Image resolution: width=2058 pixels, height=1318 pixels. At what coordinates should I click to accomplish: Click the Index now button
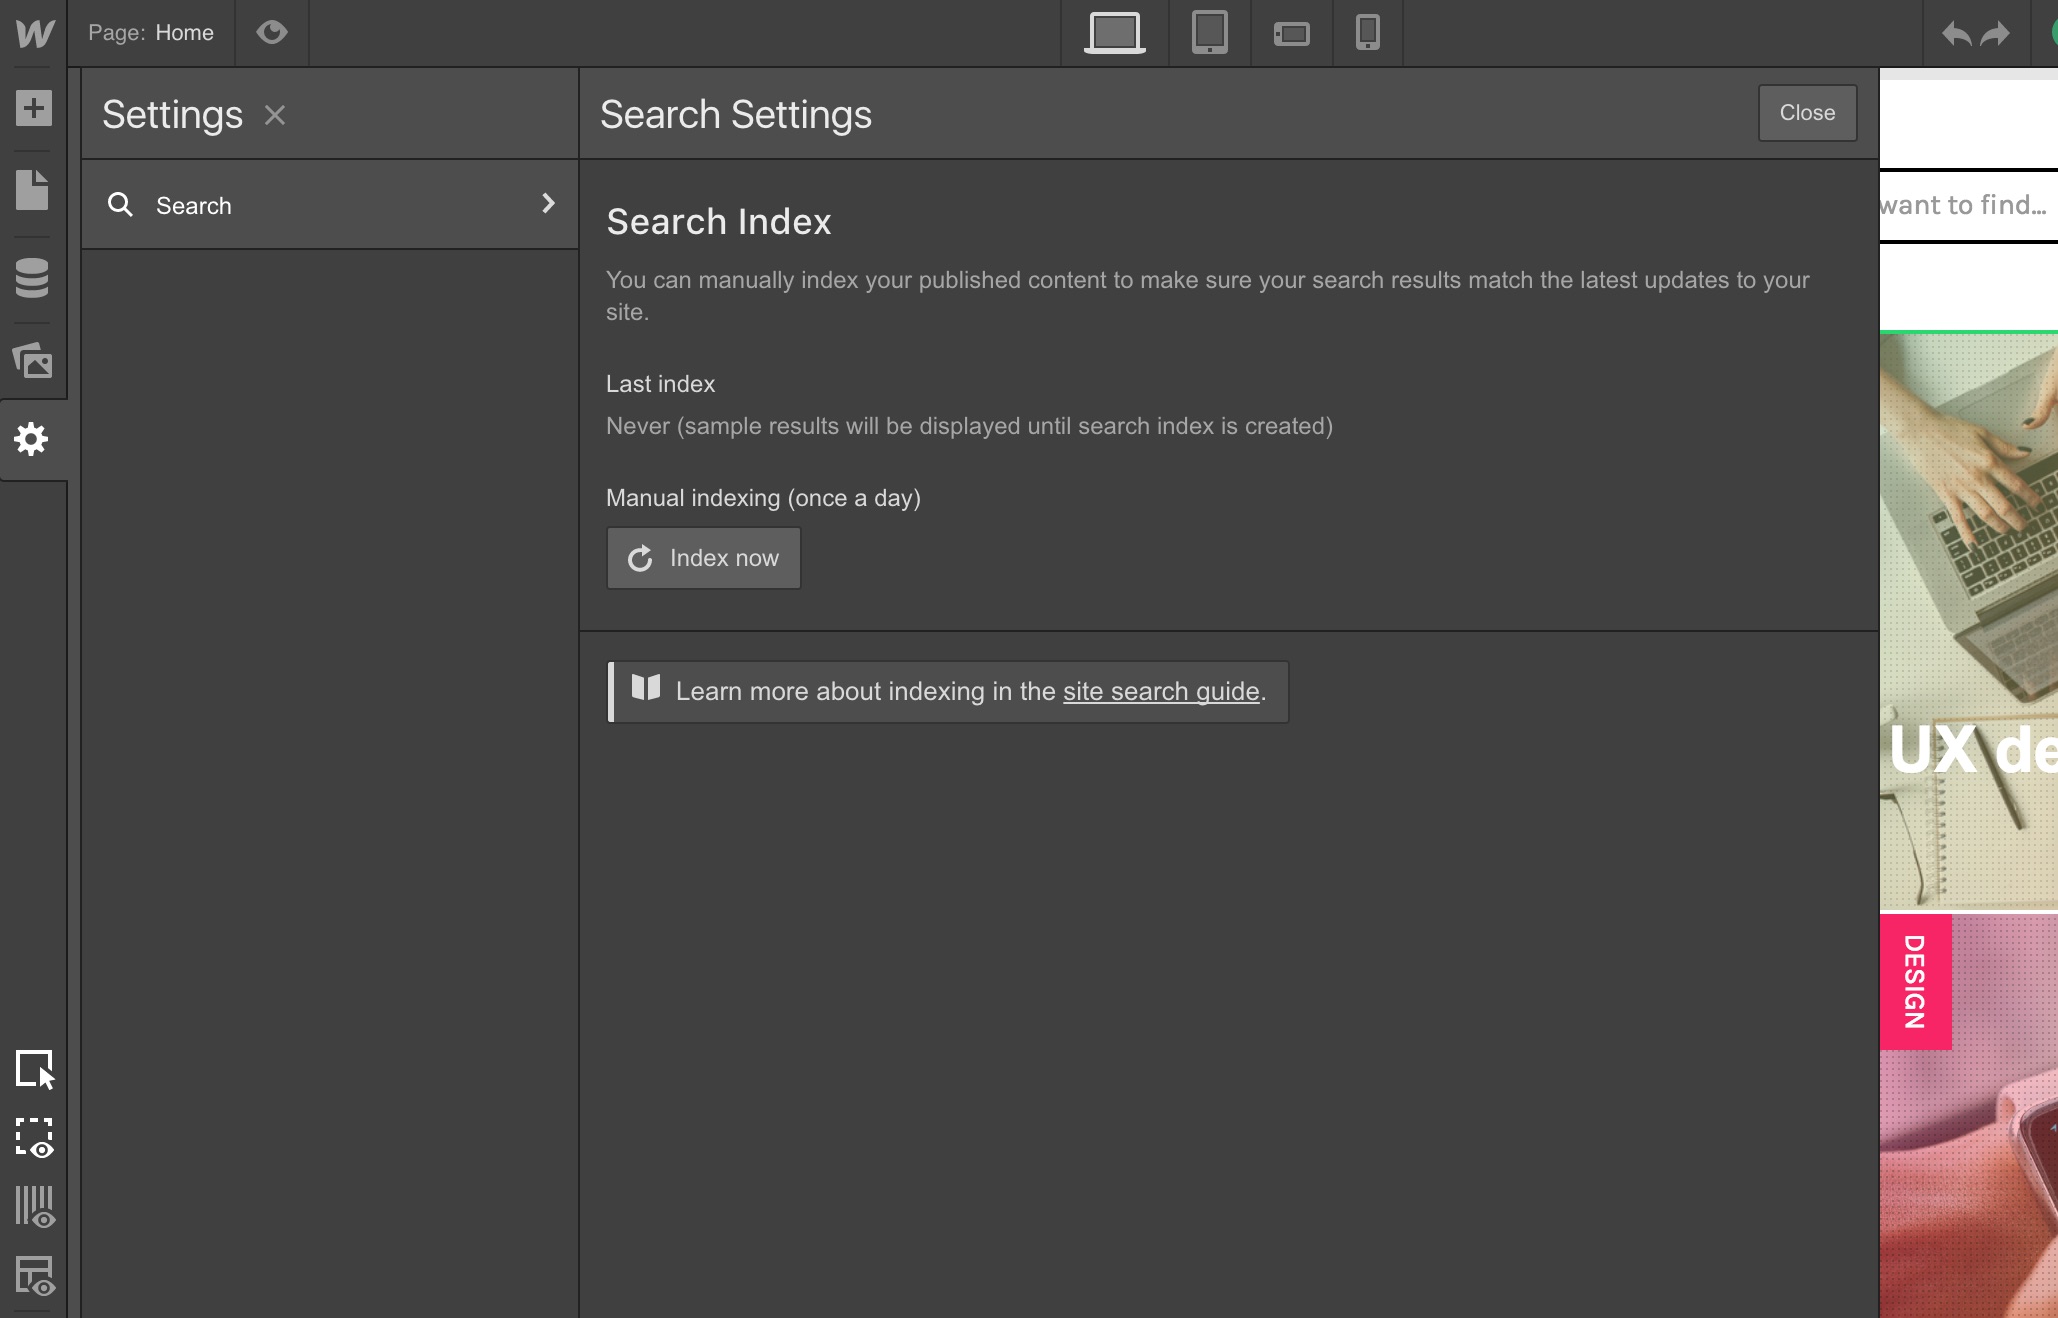(x=703, y=558)
